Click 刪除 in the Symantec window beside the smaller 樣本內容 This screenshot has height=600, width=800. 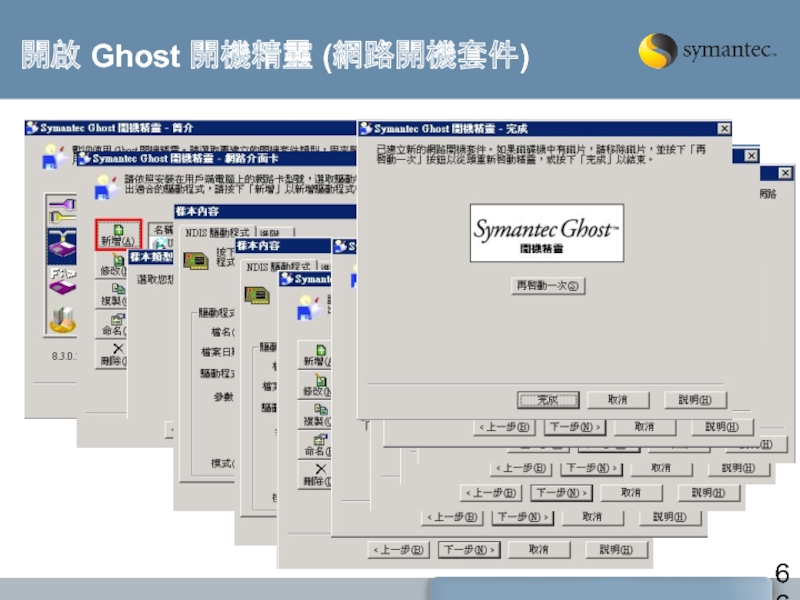315,475
